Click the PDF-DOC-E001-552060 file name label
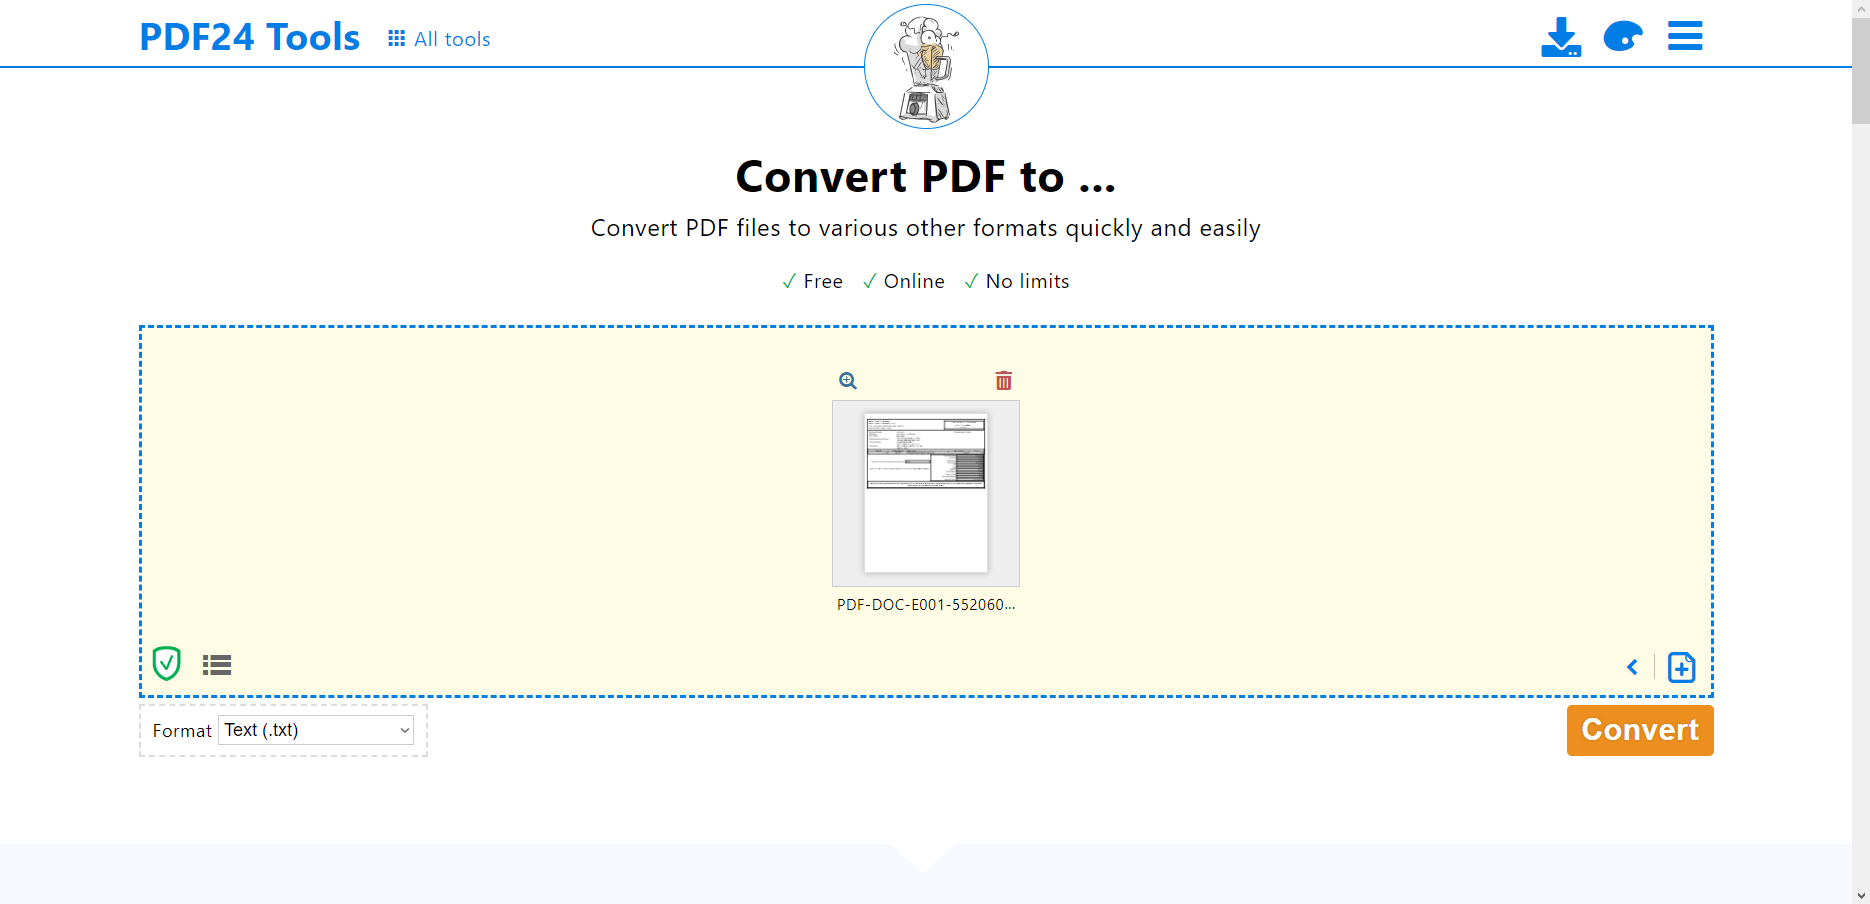 [x=926, y=605]
